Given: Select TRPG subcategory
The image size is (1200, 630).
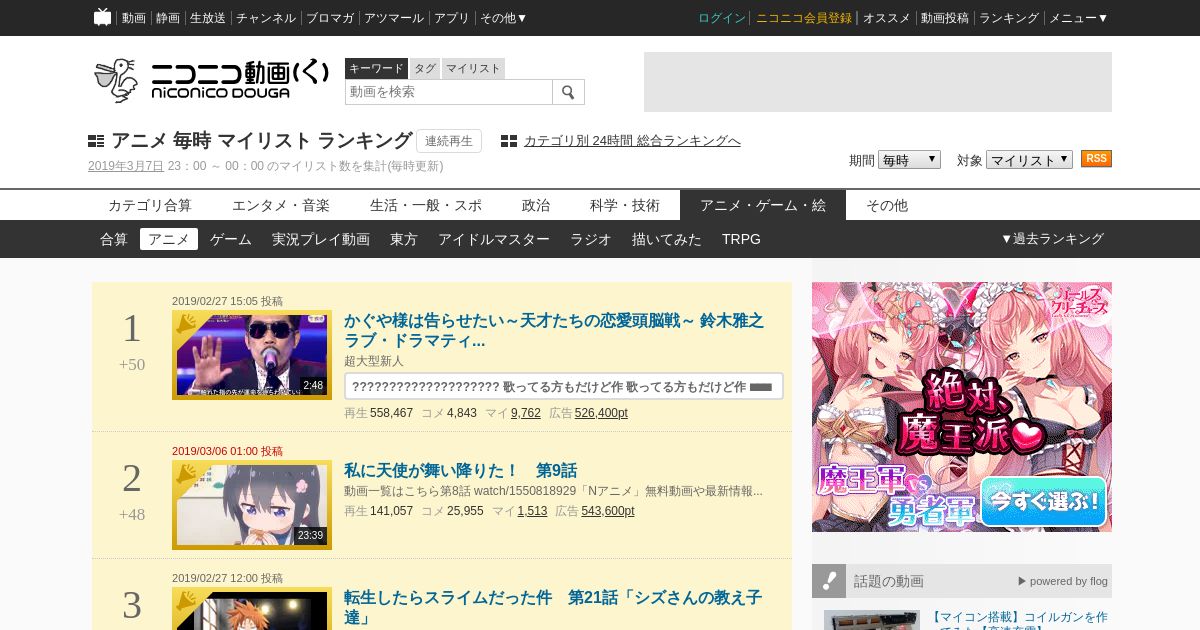Looking at the screenshot, I should click(x=741, y=239).
